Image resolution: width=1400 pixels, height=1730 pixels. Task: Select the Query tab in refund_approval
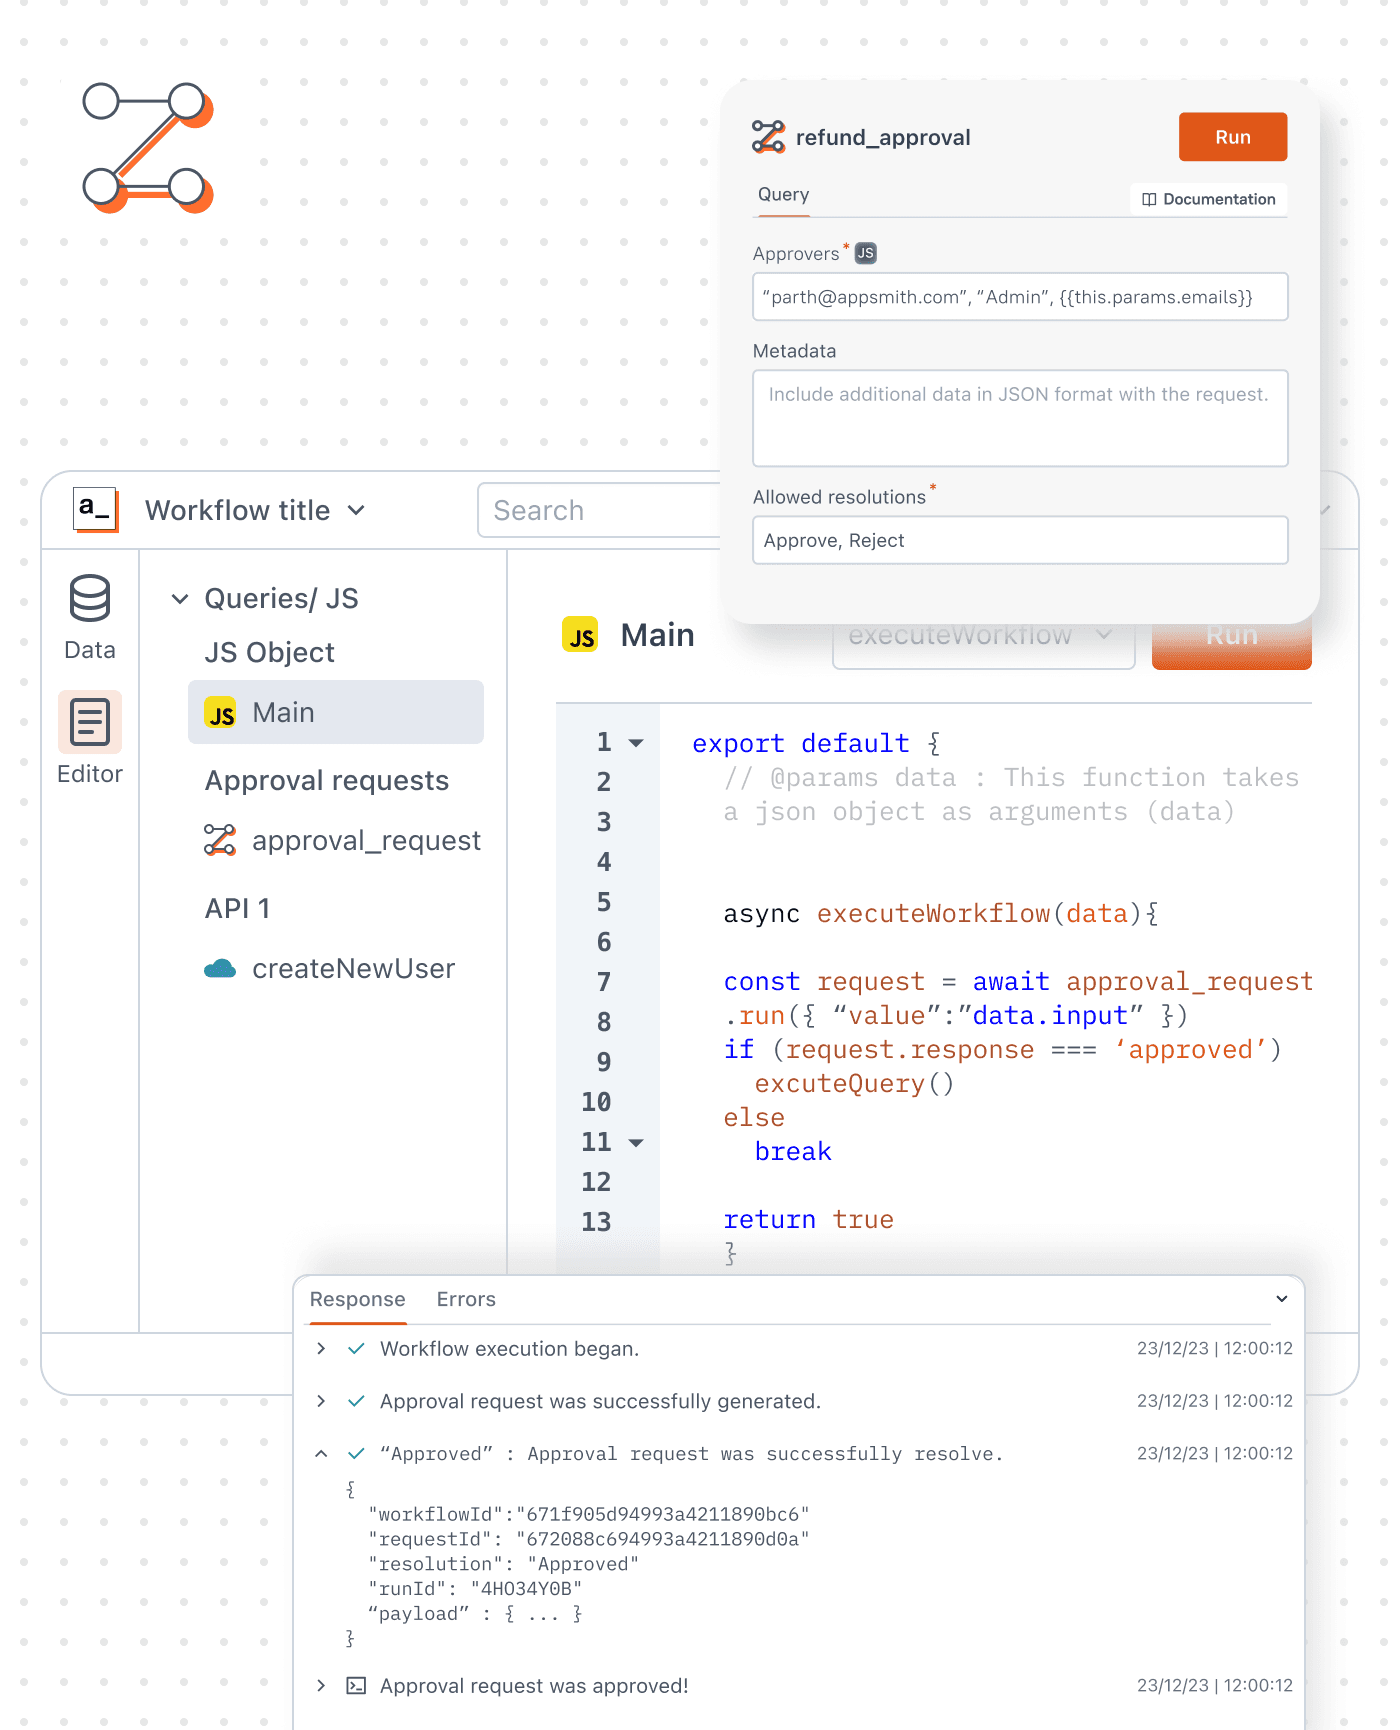[783, 195]
